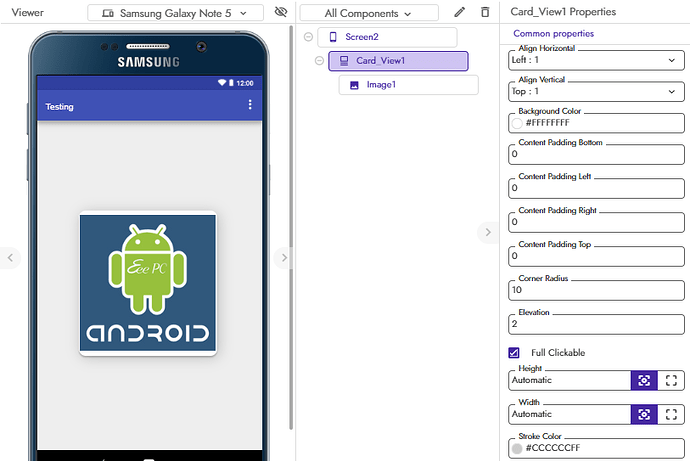Click the properties panel collapse arrow
690x461 pixels.
pyautogui.click(x=488, y=232)
